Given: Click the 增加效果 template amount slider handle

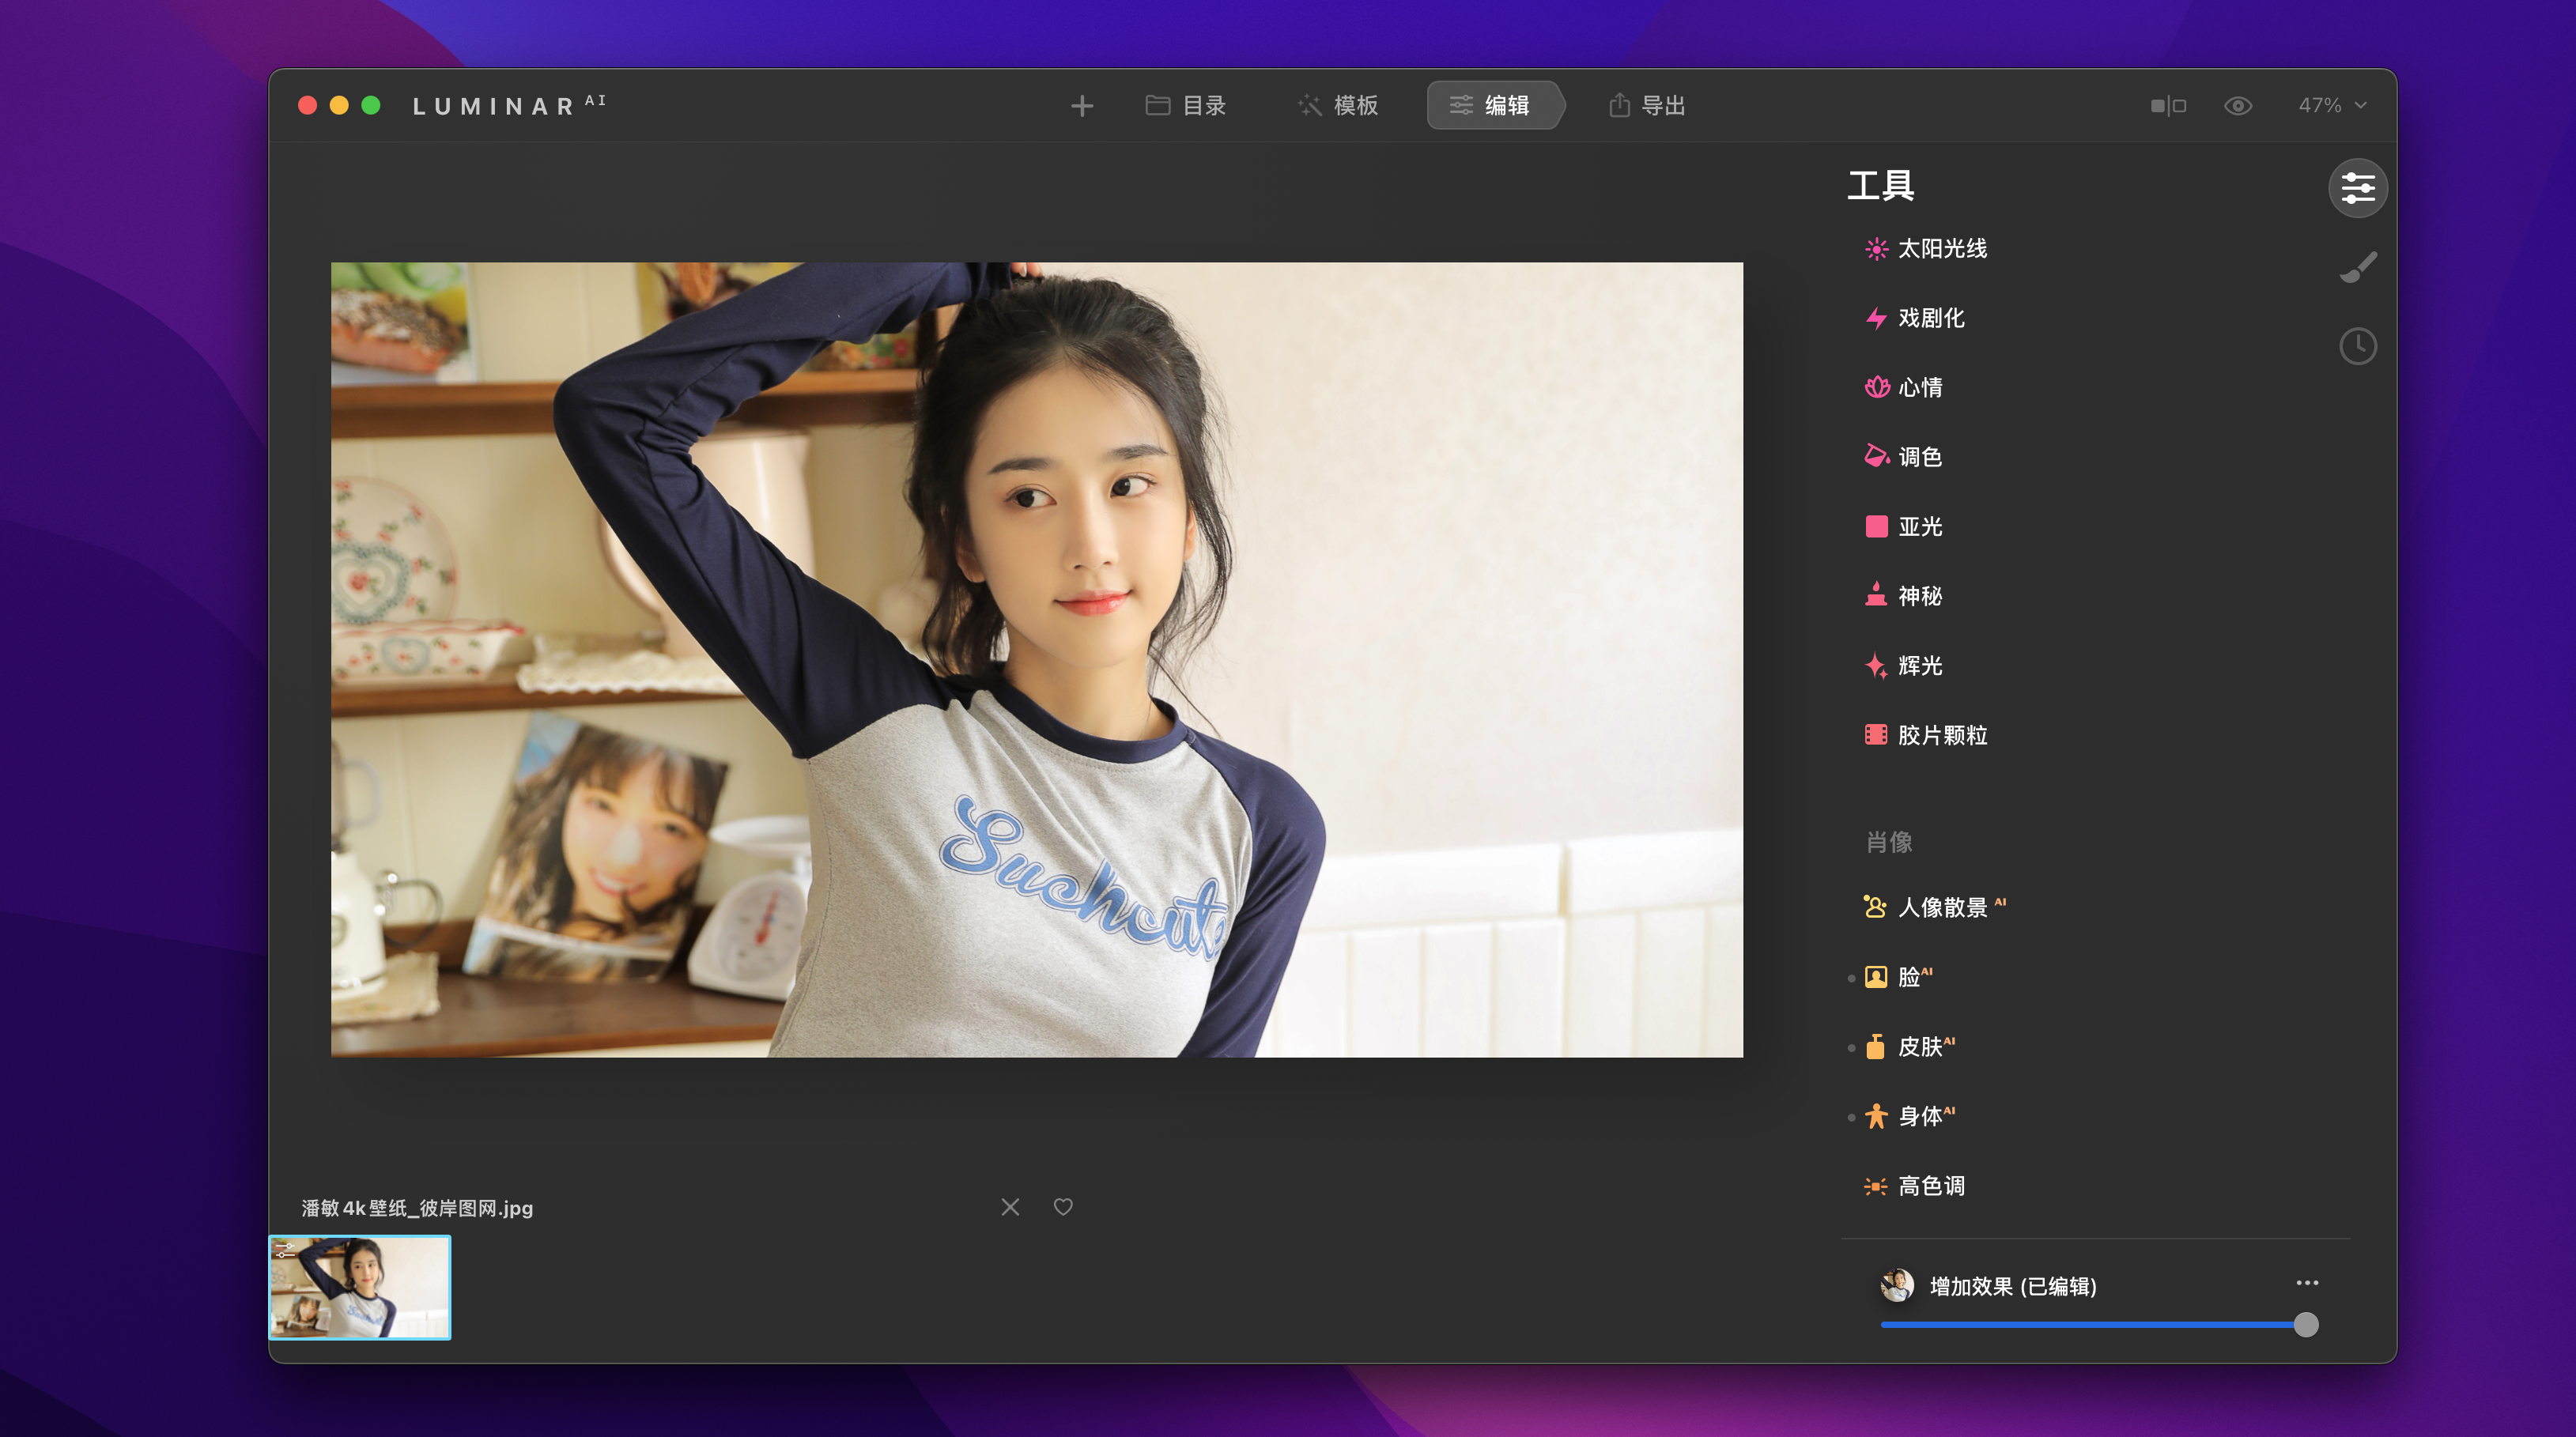Looking at the screenshot, I should point(2305,1325).
